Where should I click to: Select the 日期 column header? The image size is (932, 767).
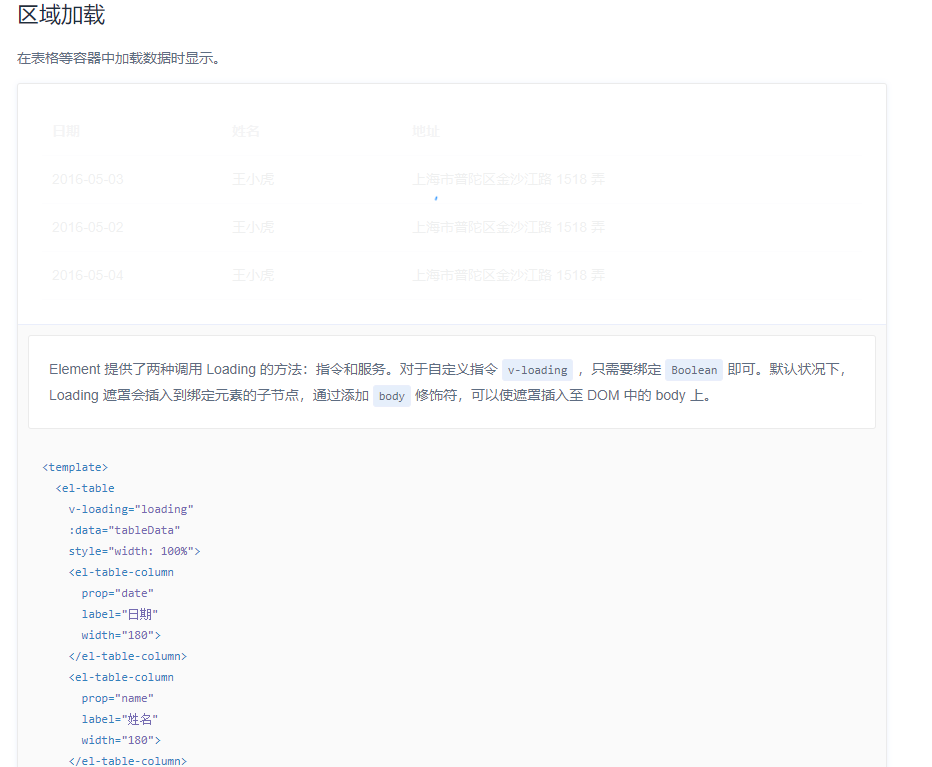[66, 131]
